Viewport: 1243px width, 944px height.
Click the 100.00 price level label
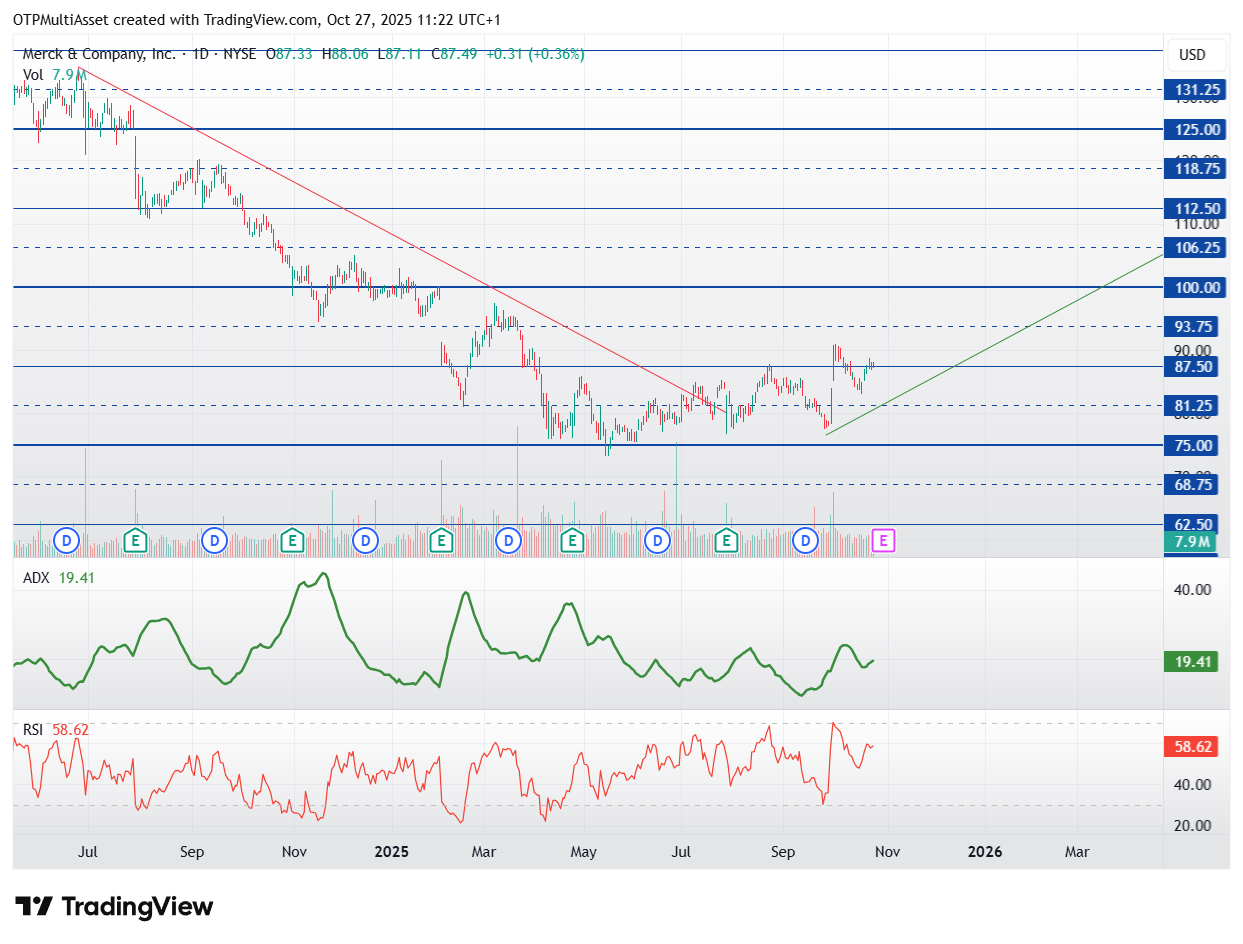tap(1196, 288)
